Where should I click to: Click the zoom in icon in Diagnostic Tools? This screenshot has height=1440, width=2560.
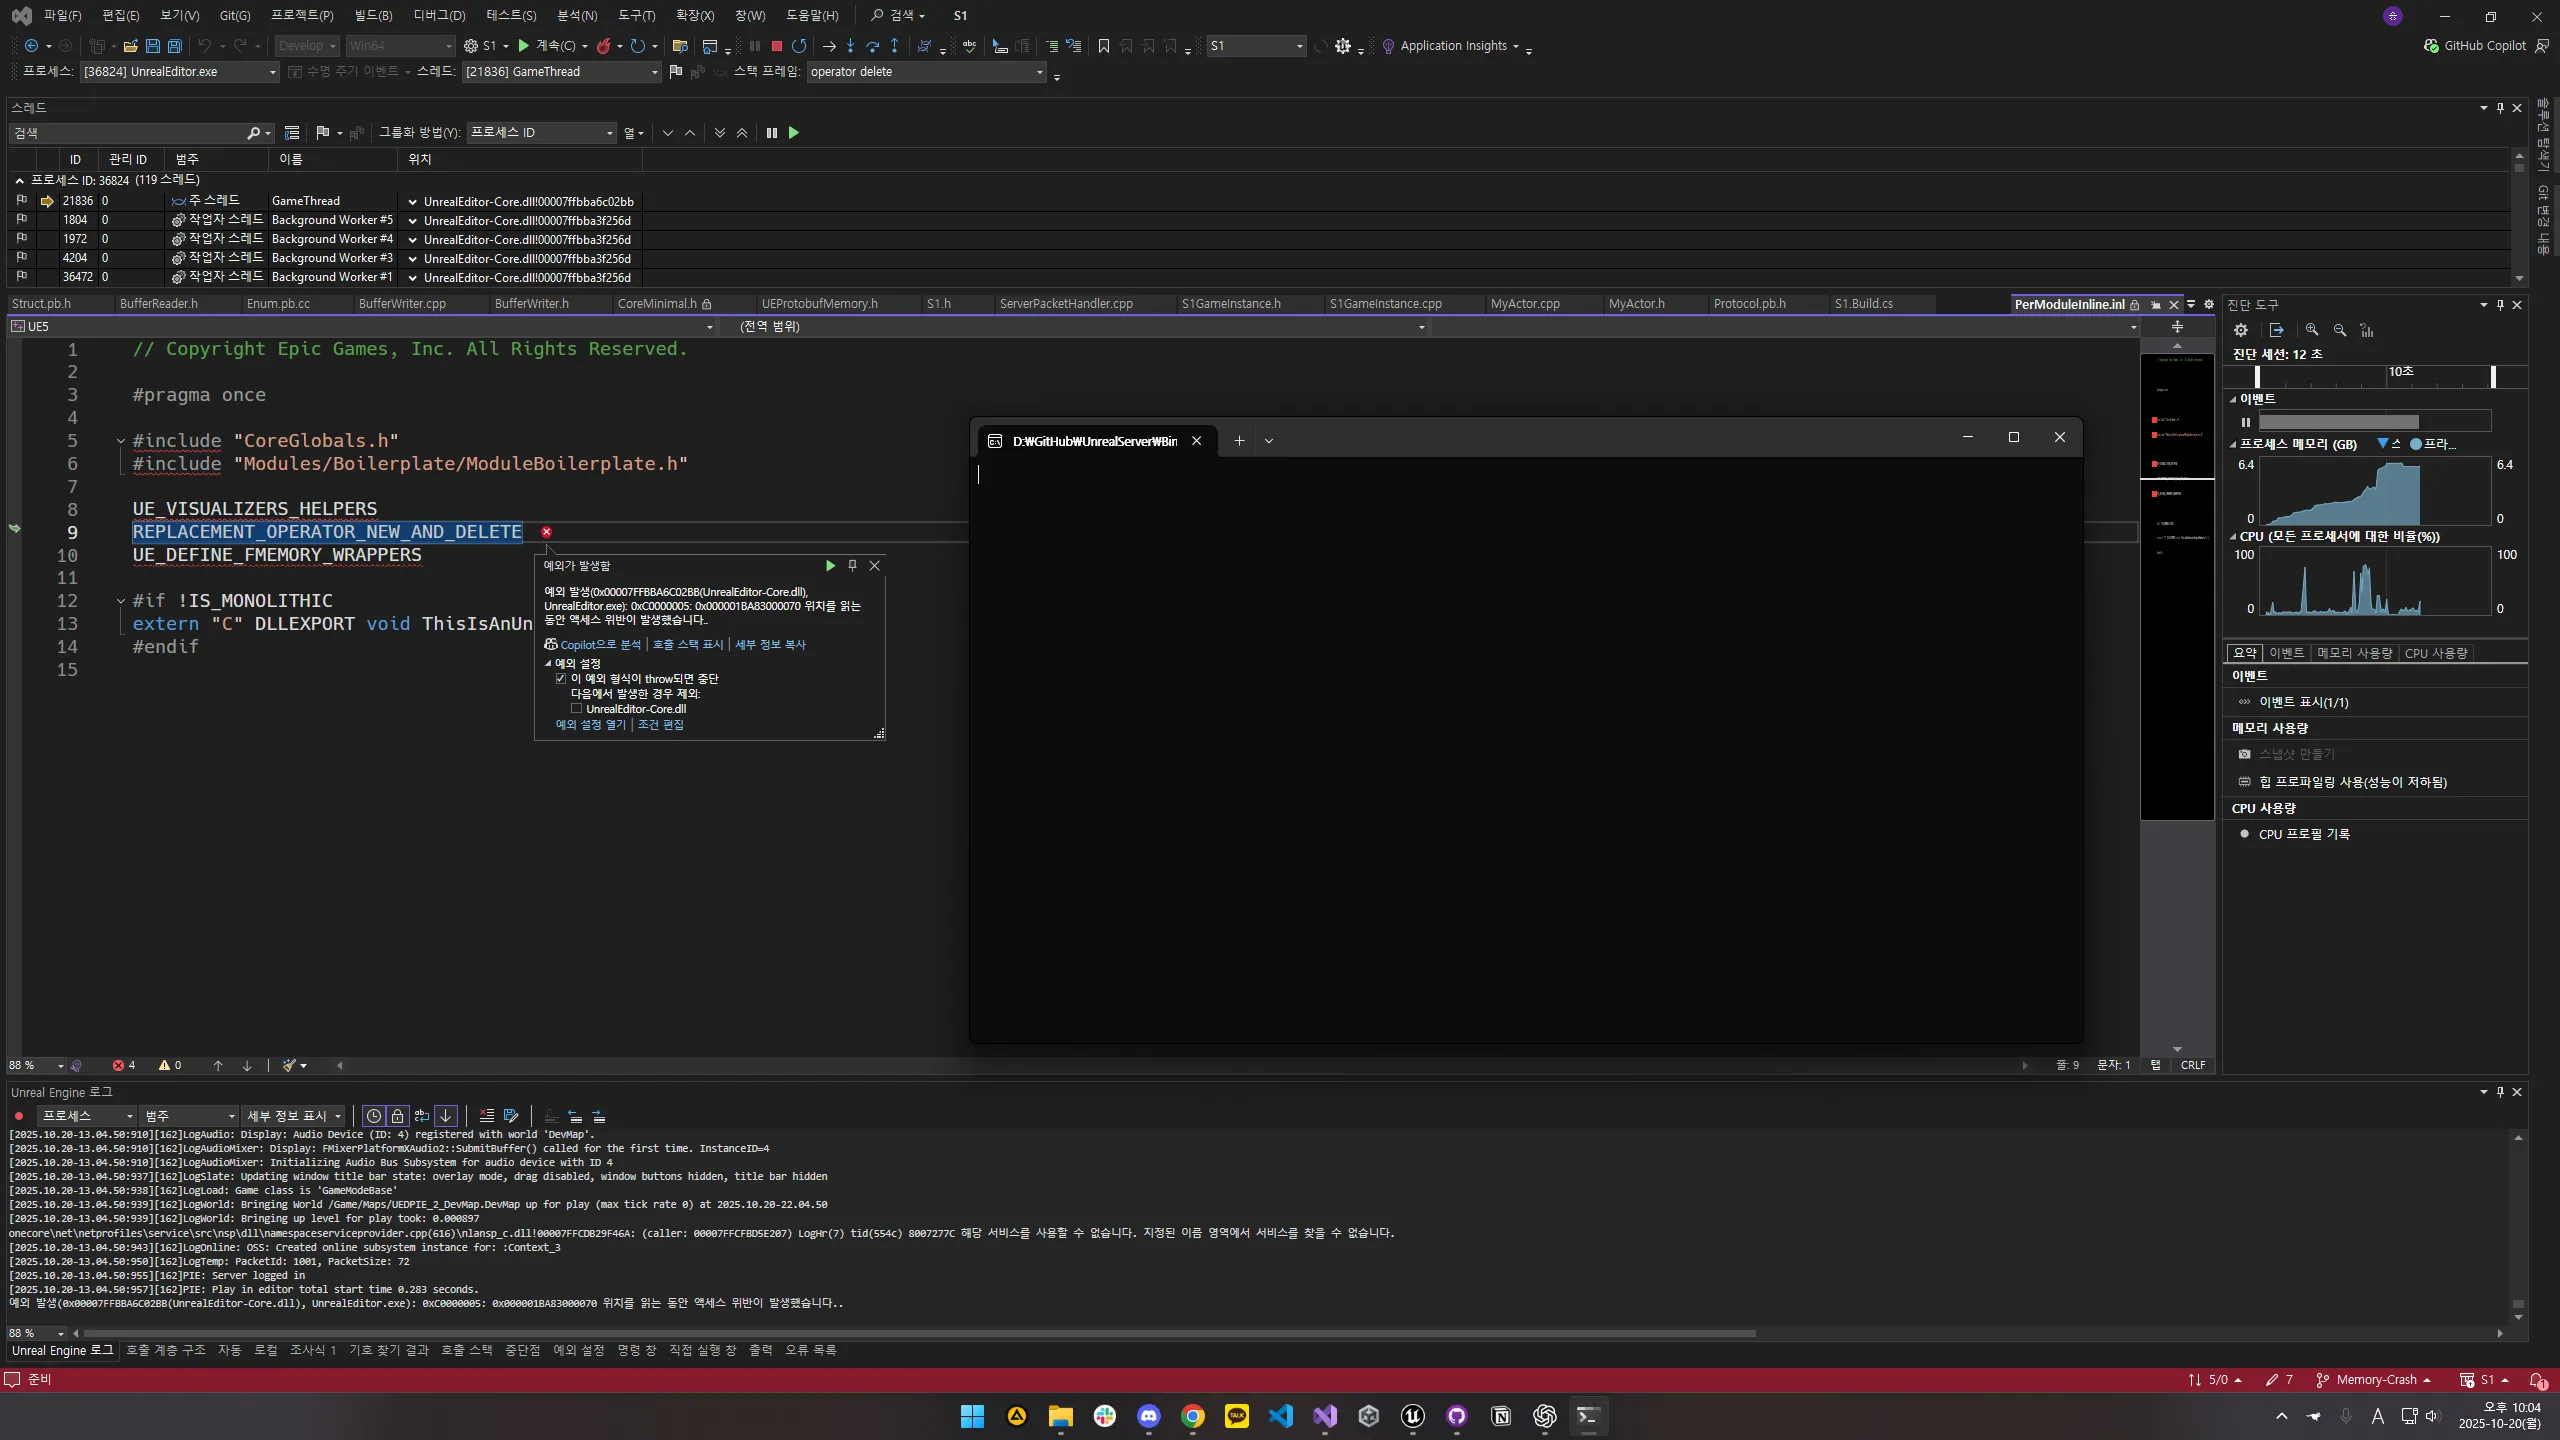coord(2312,330)
